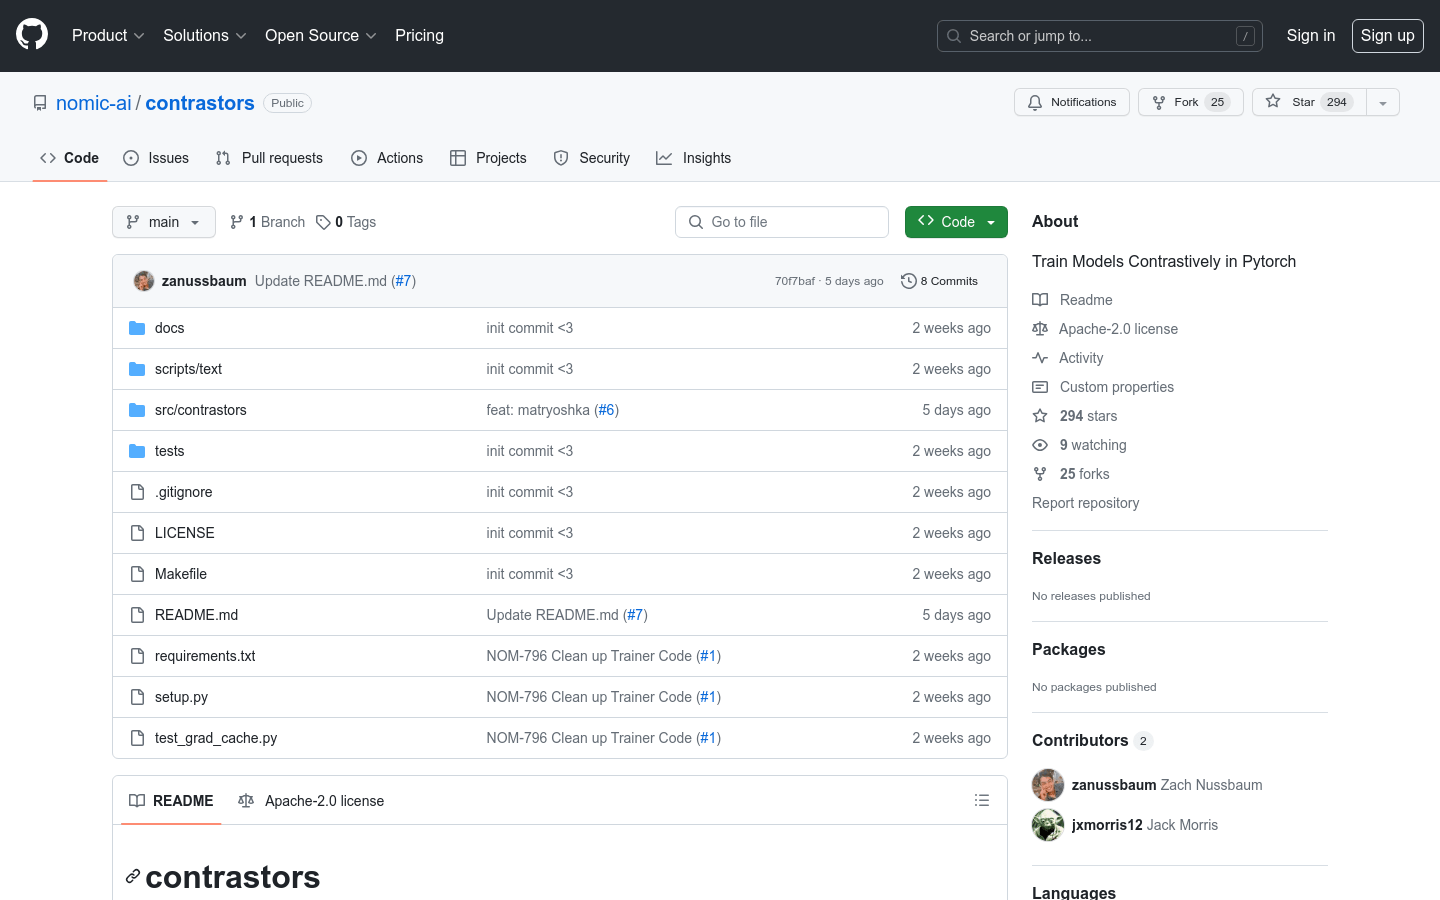
Task: Open the main branch selector
Action: 164,222
